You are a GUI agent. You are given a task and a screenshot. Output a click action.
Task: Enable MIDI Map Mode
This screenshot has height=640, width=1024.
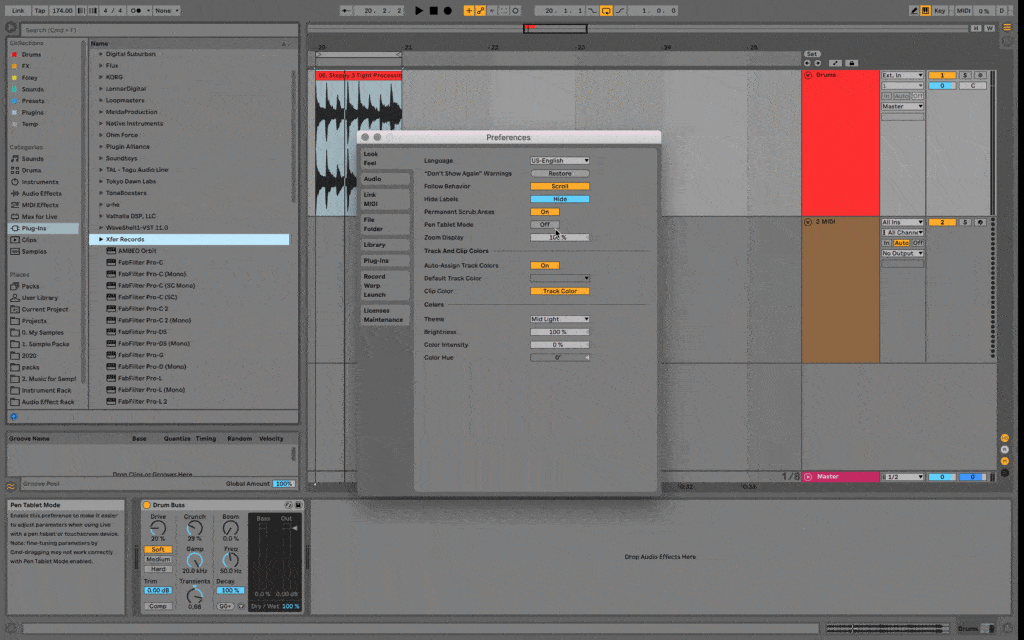tap(963, 10)
